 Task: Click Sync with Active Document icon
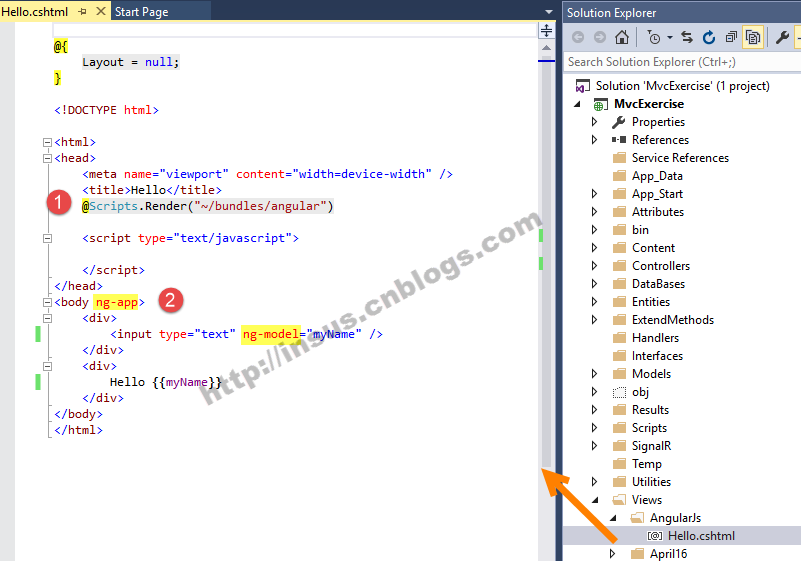(x=687, y=37)
